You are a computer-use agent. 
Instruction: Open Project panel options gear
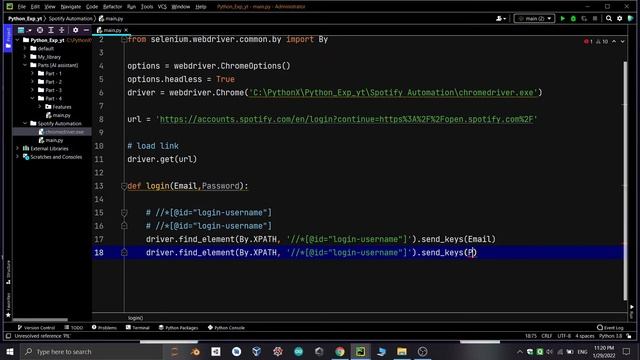[75, 30]
